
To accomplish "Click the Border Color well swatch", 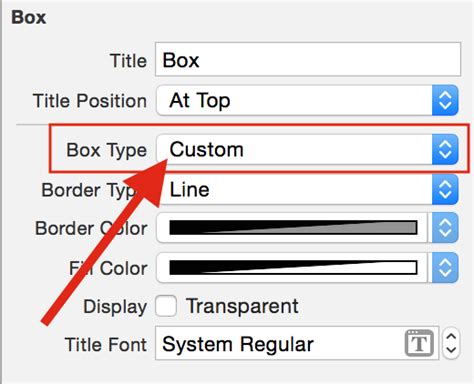I will [x=293, y=228].
